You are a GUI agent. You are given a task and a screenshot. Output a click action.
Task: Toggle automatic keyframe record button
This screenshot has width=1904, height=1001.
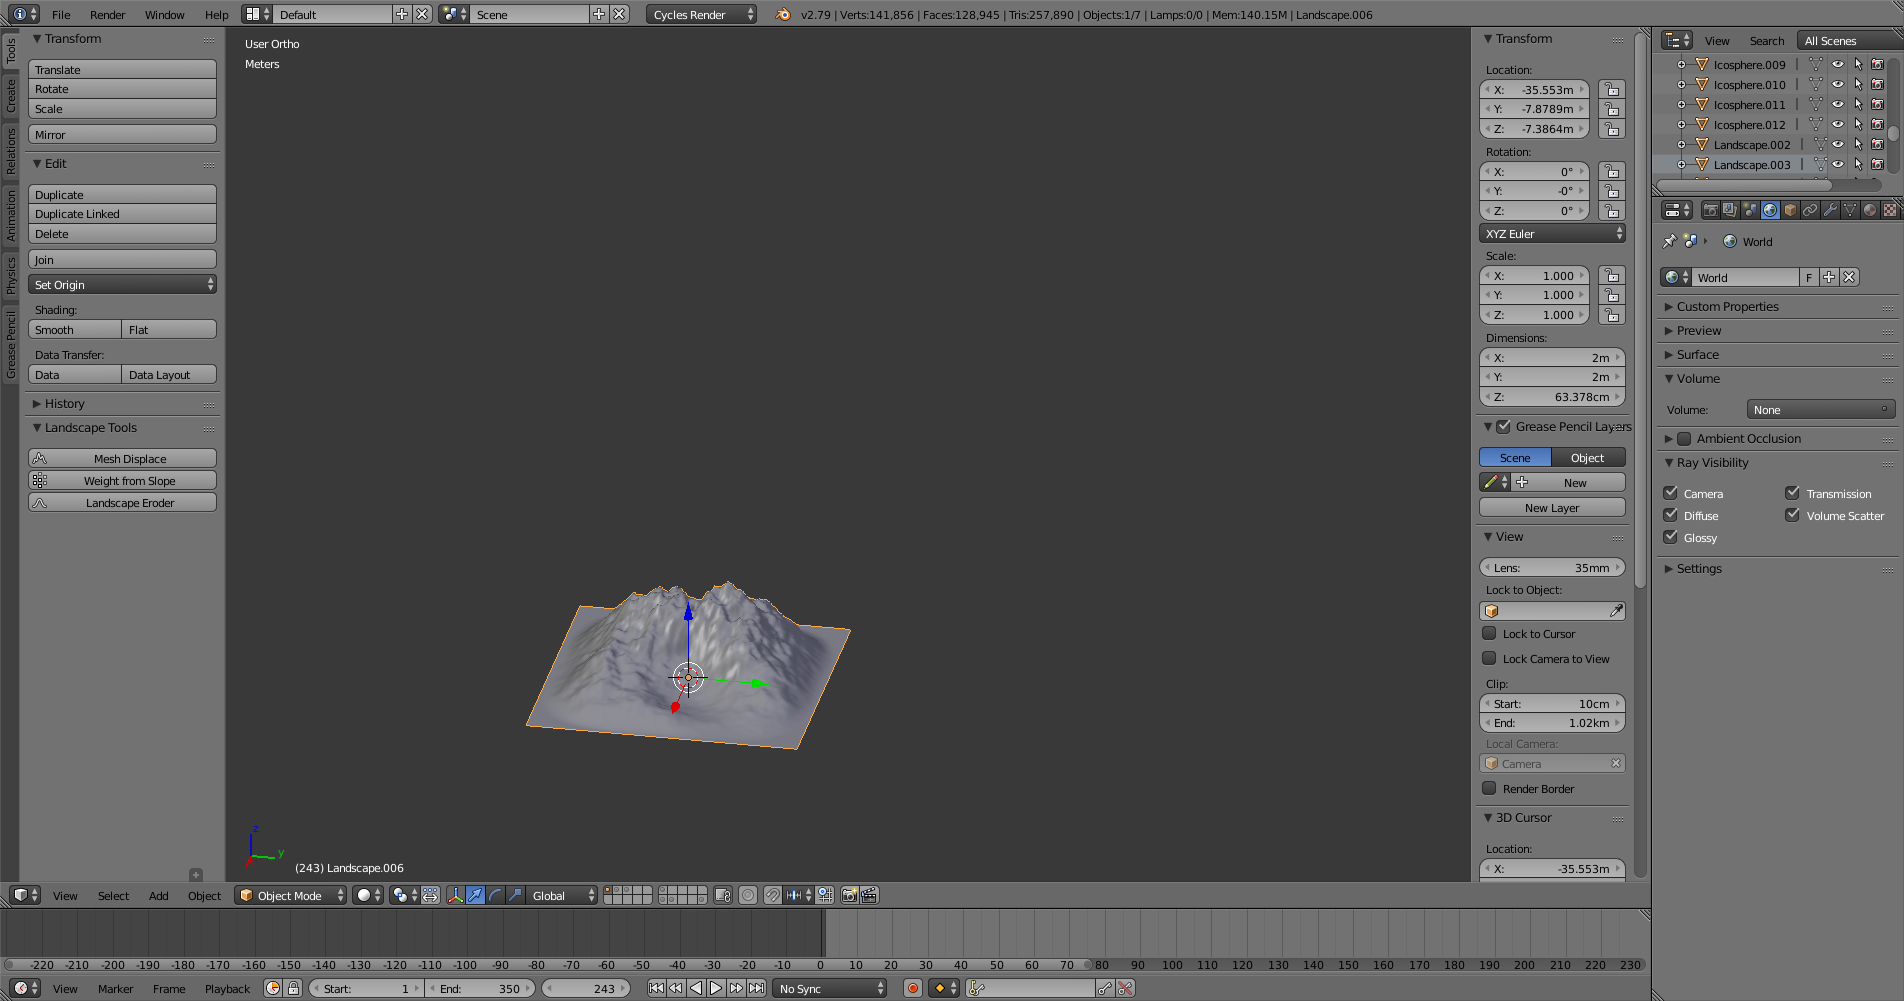(x=912, y=988)
